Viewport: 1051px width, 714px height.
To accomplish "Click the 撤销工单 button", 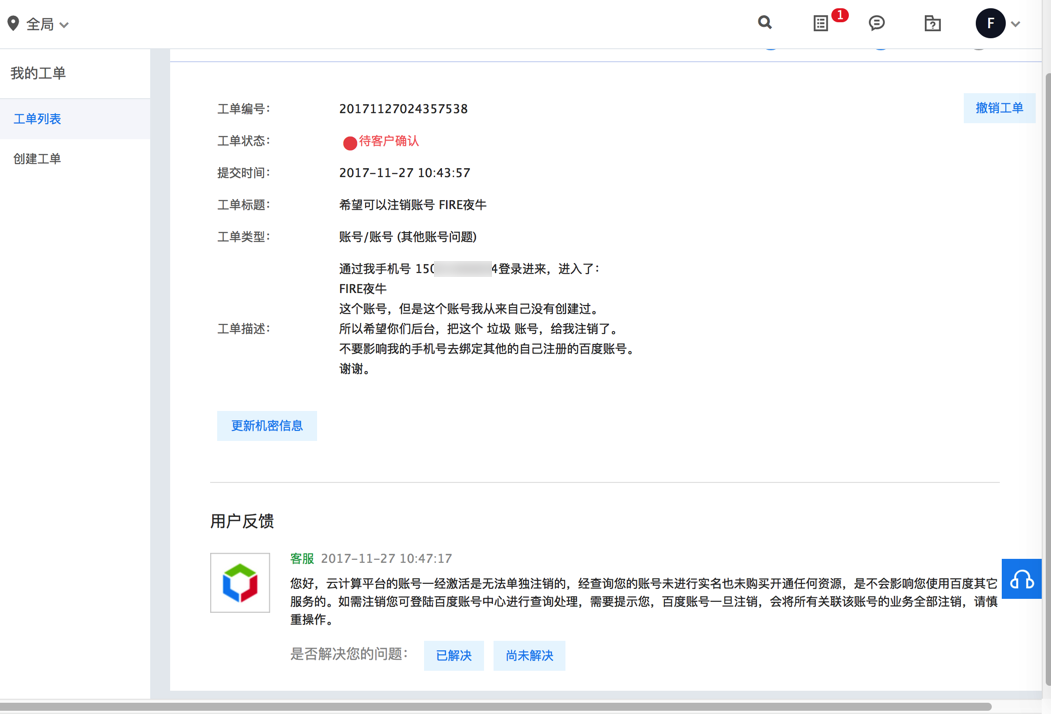I will (x=999, y=108).
